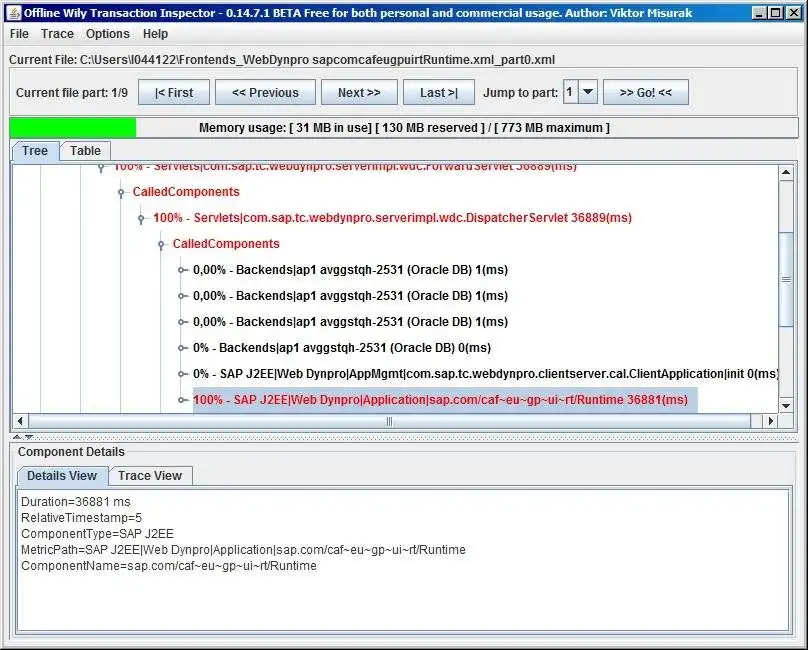This screenshot has width=808, height=650.
Task: Click the horizontal scrollbar left arrow
Action: 20,421
